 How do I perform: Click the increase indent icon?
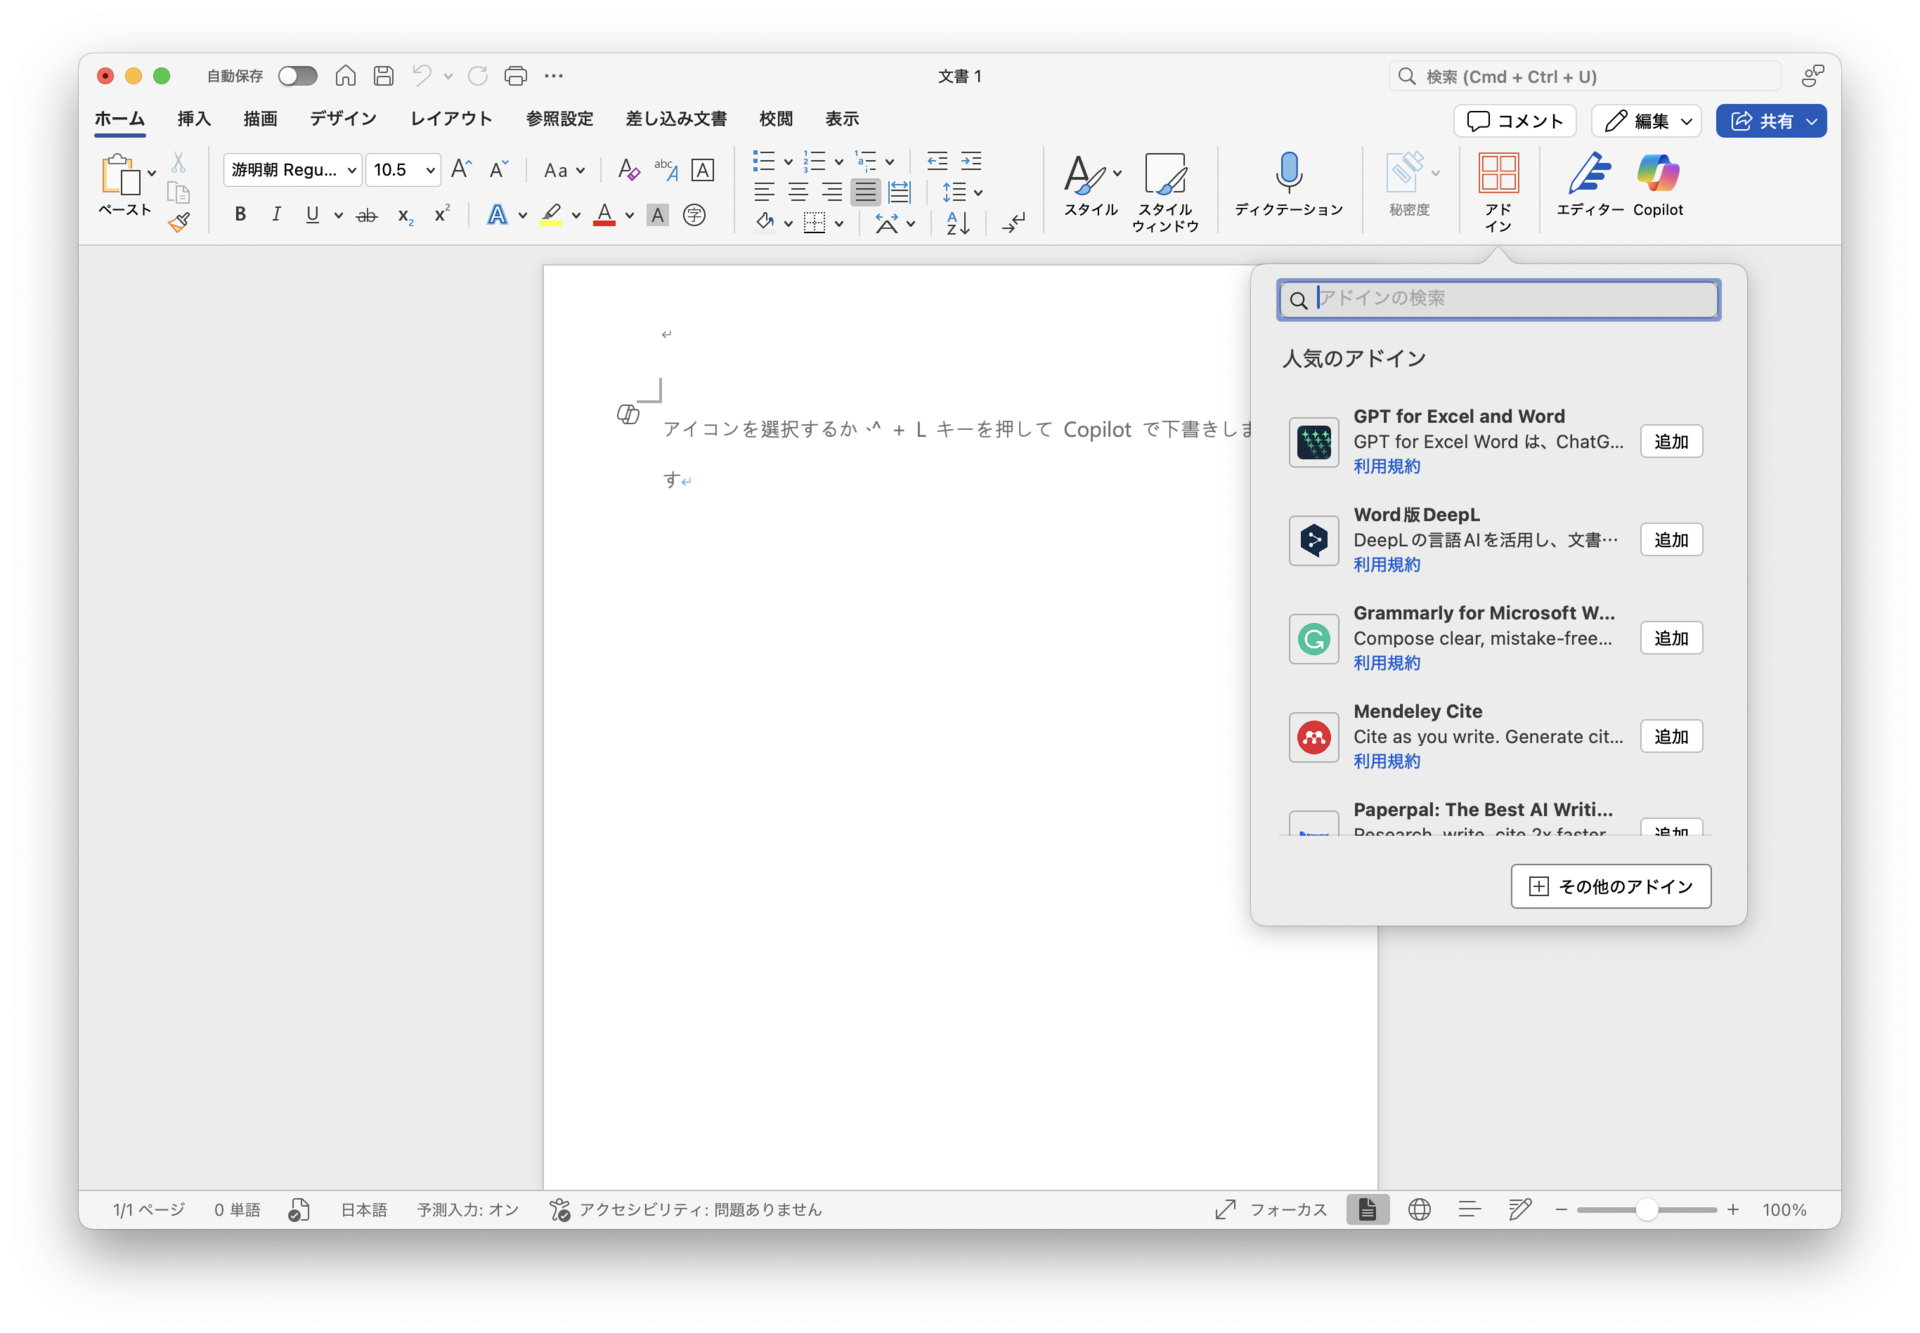point(971,161)
